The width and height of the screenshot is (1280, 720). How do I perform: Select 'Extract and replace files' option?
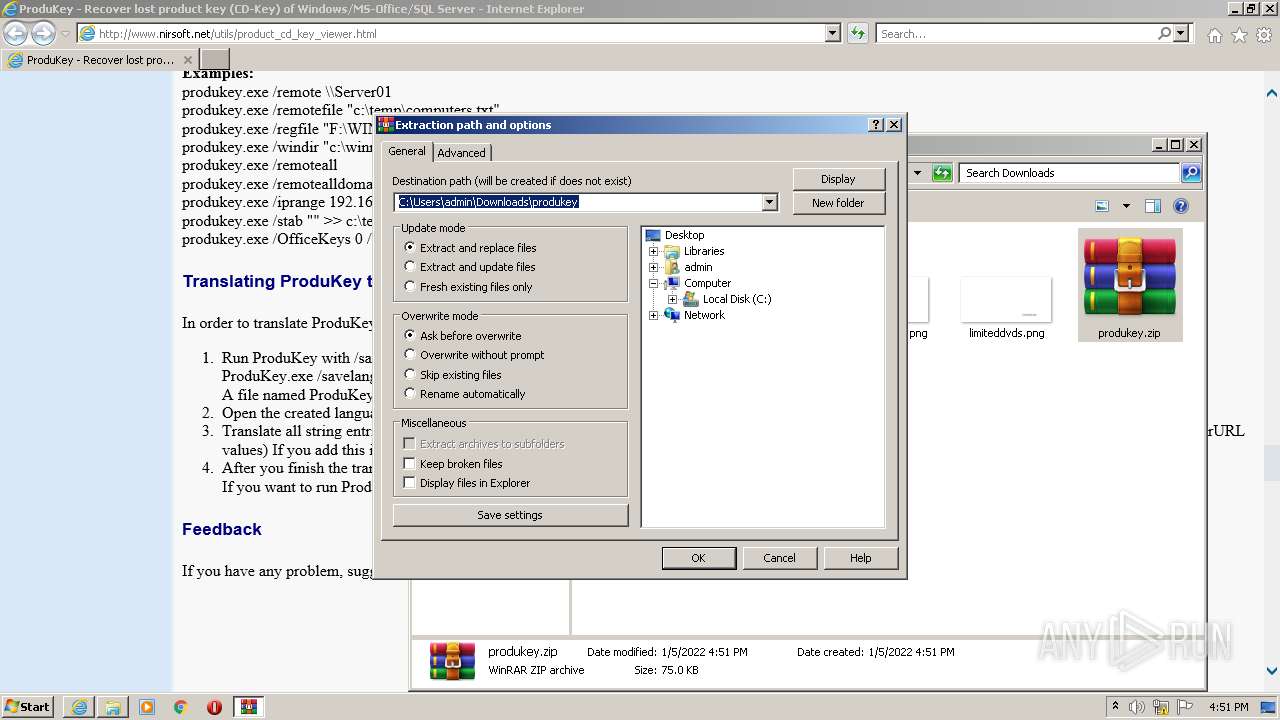tap(470, 248)
